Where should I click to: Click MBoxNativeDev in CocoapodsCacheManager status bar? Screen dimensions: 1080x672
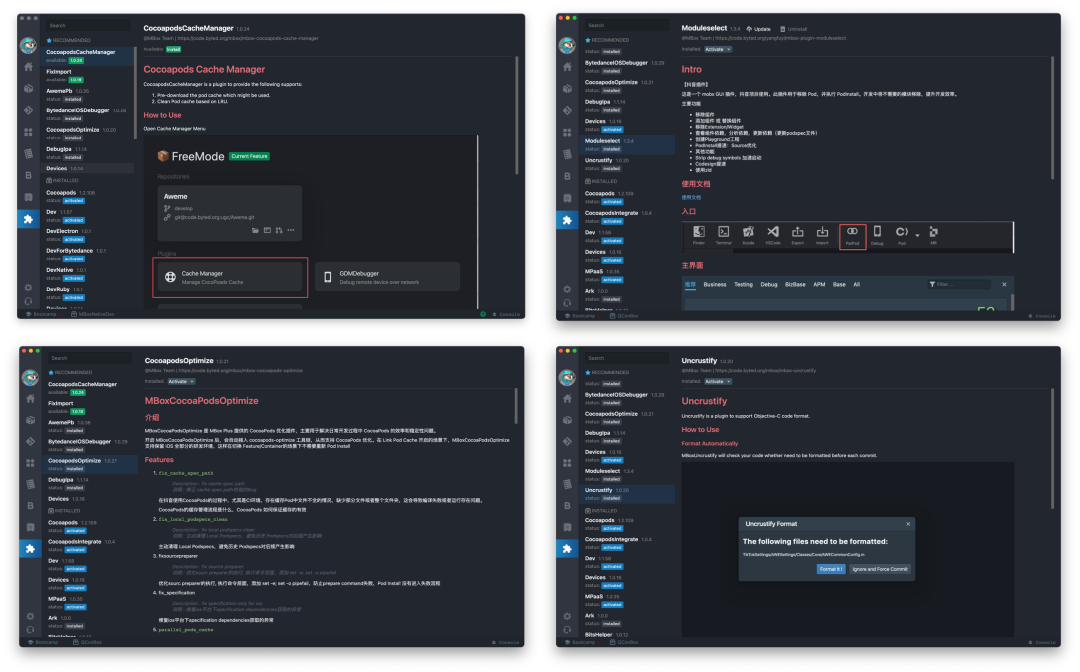(93, 314)
